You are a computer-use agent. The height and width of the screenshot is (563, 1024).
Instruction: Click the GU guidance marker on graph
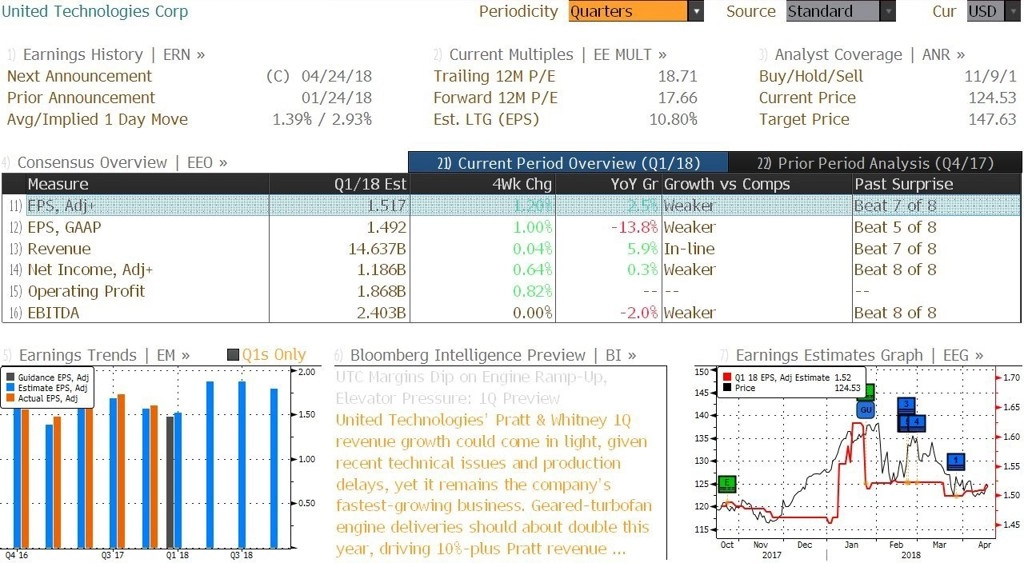click(x=865, y=410)
